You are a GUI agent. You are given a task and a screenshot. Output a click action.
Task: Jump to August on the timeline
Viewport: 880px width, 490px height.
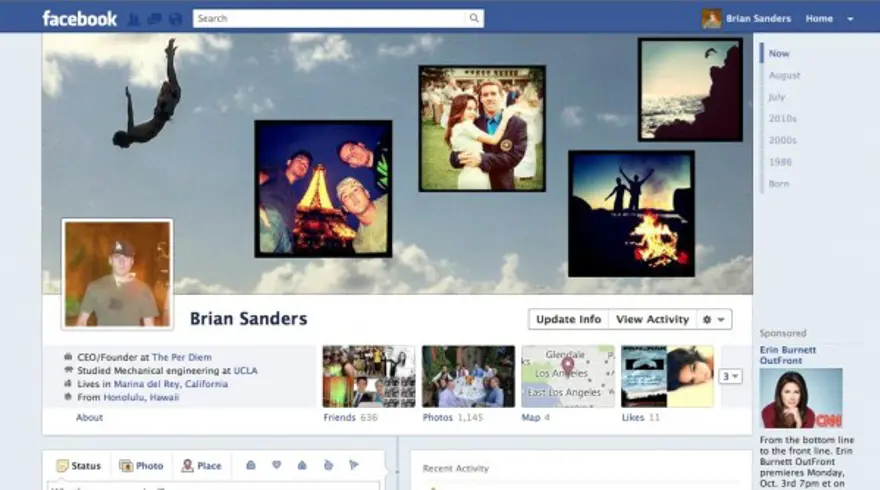[784, 75]
